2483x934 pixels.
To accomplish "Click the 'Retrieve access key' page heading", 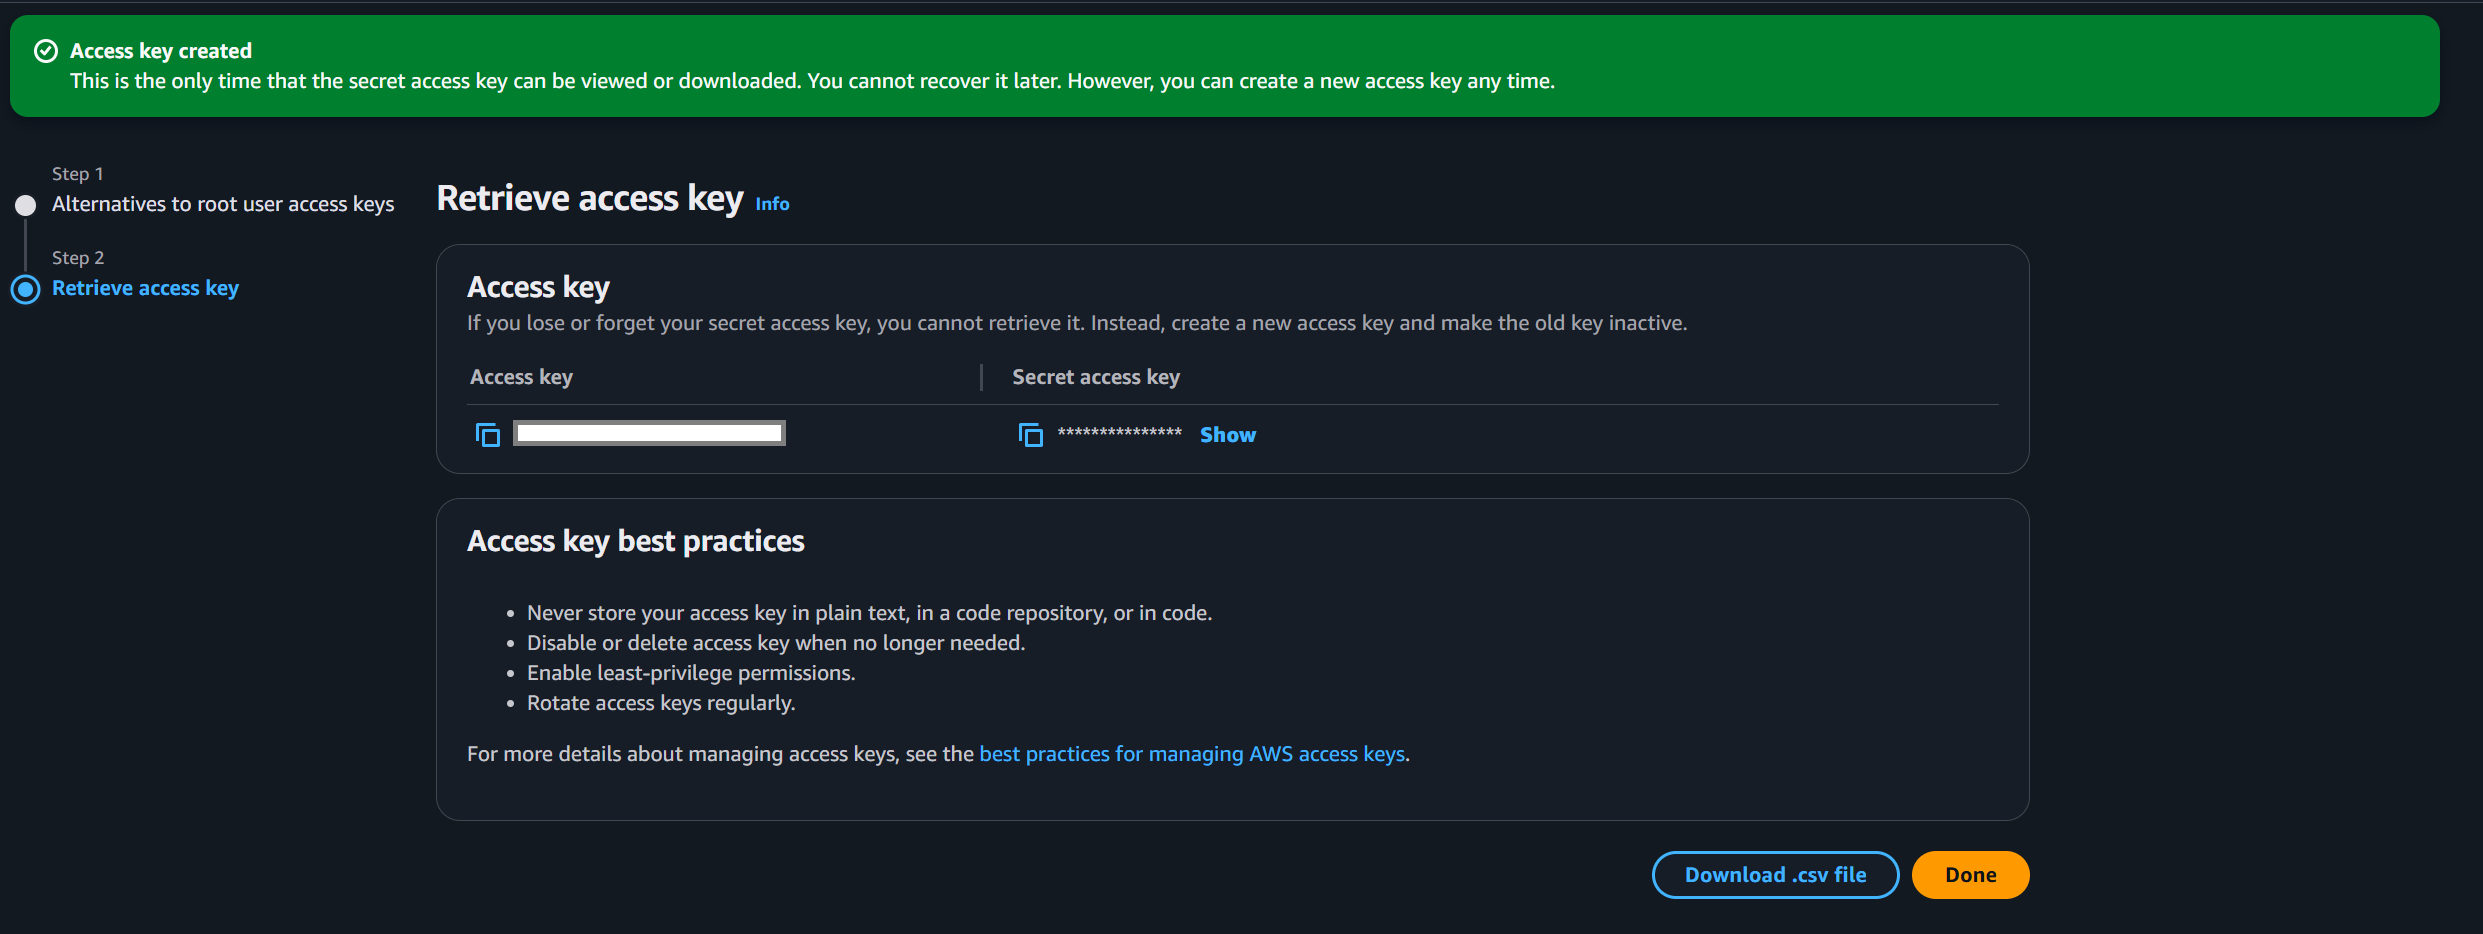I will tap(590, 198).
